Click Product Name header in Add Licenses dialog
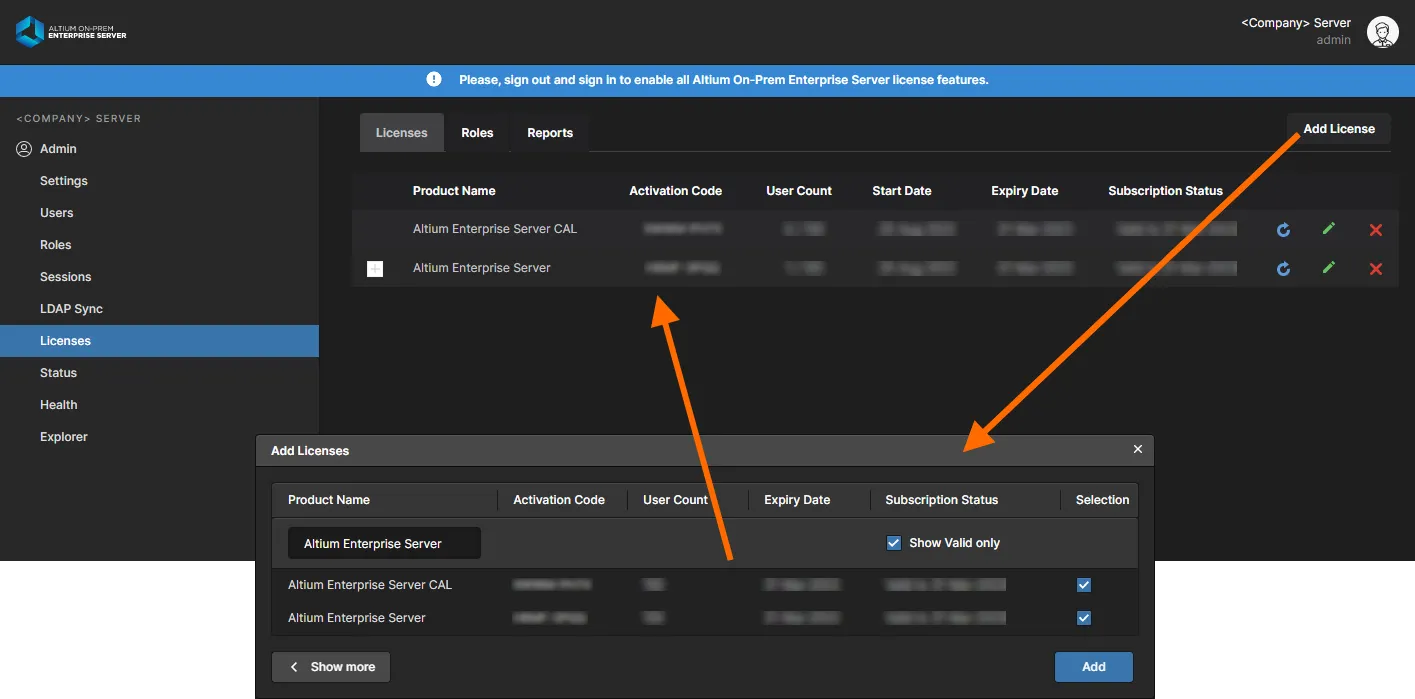The width and height of the screenshot is (1415, 699). pos(329,500)
